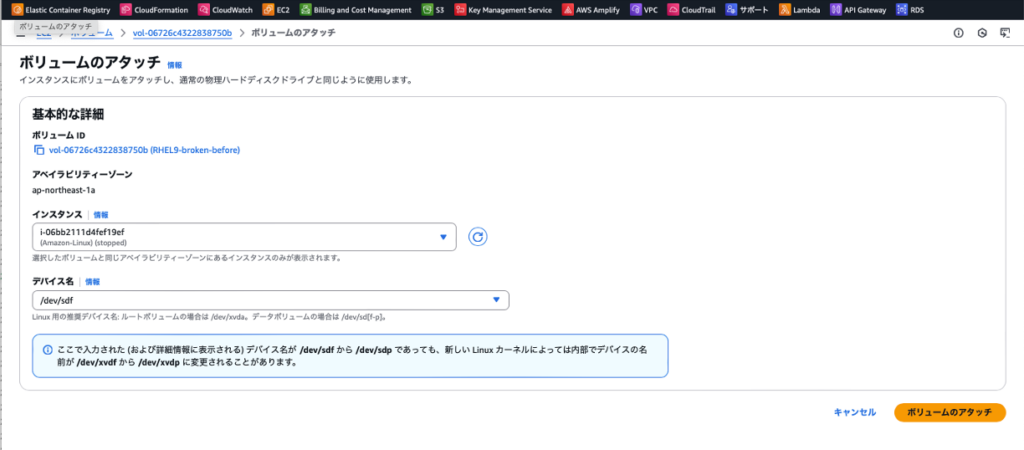1024x450 pixels.
Task: Click ボリューム breadcrumb link
Action: tap(91, 33)
